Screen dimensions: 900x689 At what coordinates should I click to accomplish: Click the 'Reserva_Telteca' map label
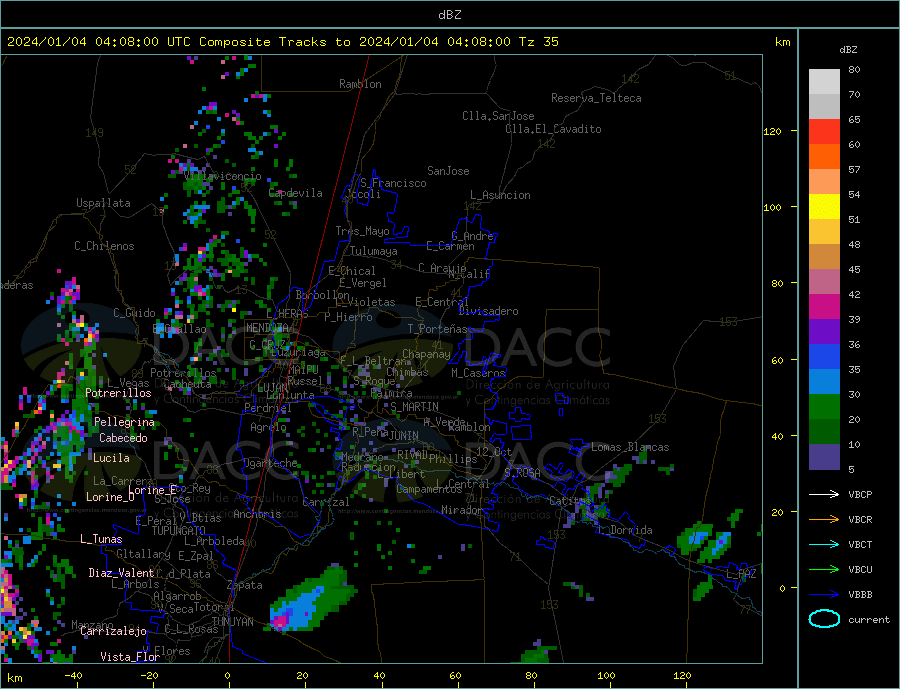(x=596, y=98)
